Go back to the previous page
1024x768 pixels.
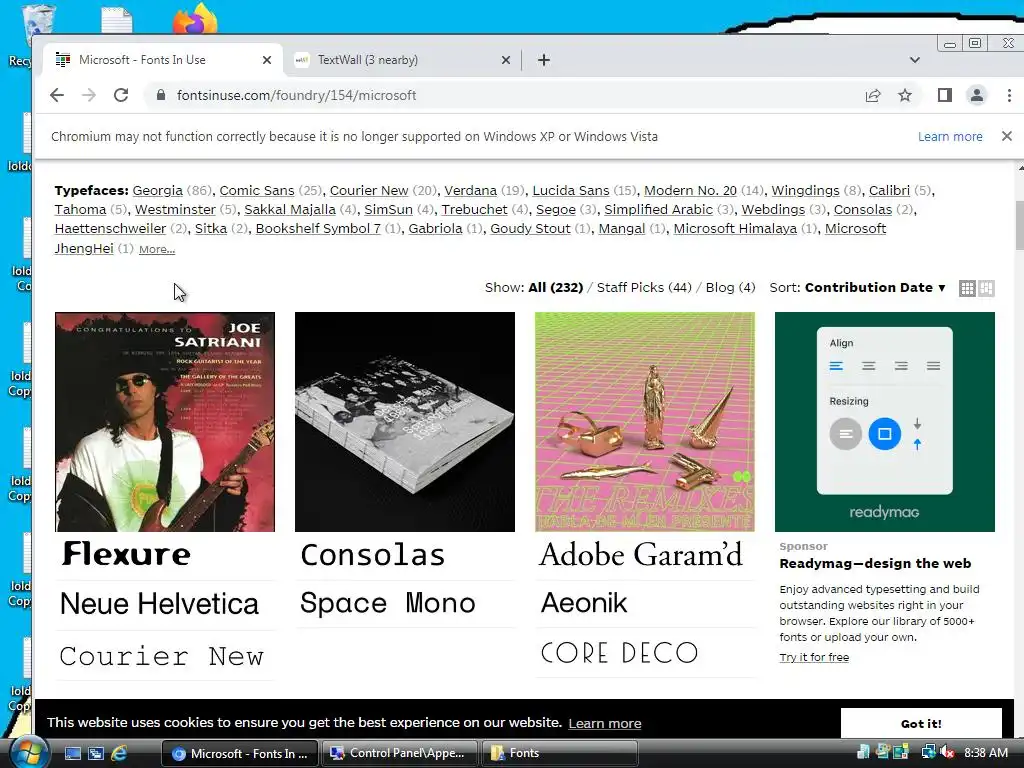(57, 95)
